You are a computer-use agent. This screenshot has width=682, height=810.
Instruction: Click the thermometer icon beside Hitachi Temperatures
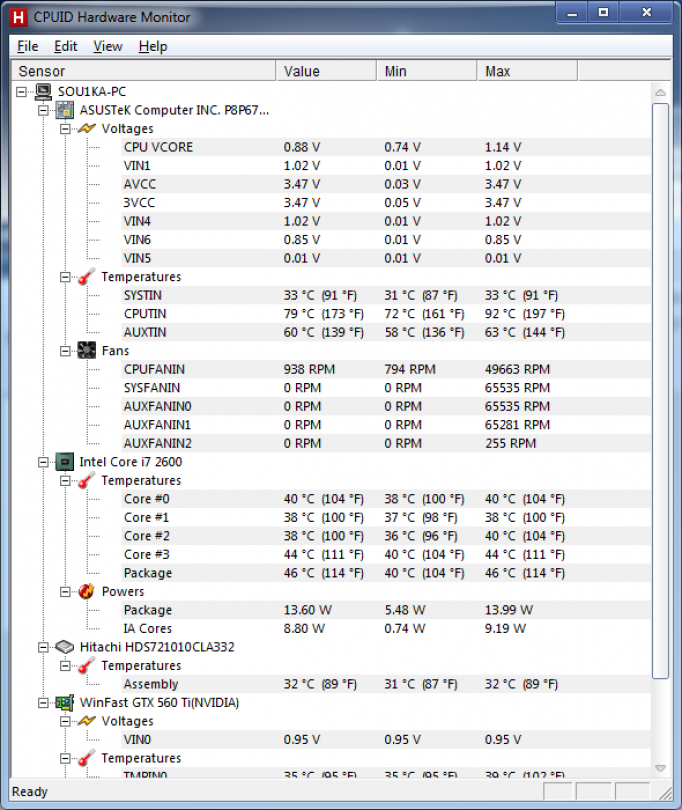pyautogui.click(x=87, y=666)
